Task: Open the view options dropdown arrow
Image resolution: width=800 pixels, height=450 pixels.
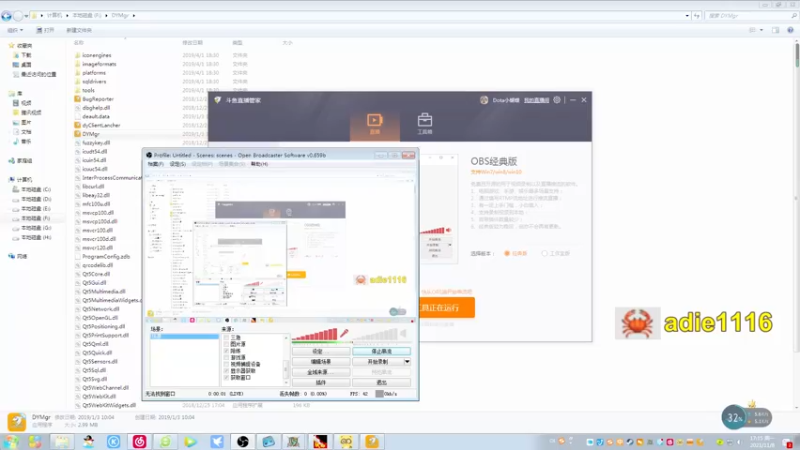Action: 762,30
